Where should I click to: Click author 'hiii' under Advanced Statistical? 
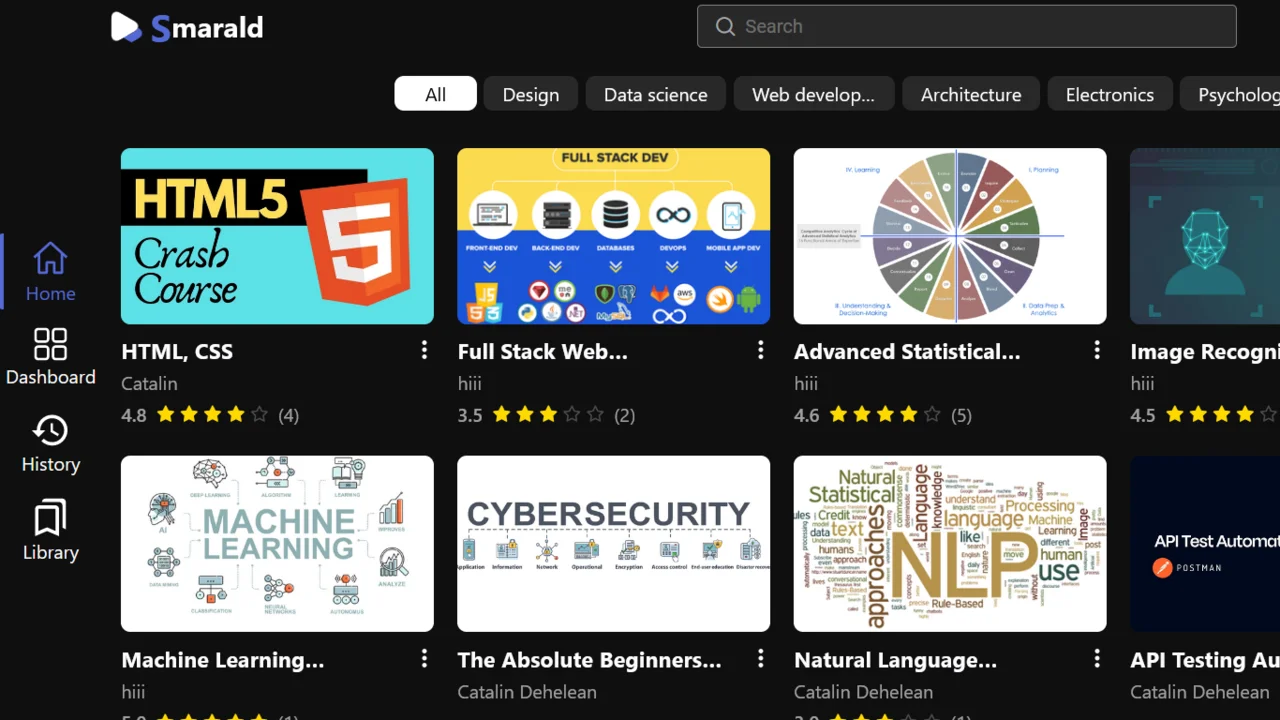click(806, 383)
